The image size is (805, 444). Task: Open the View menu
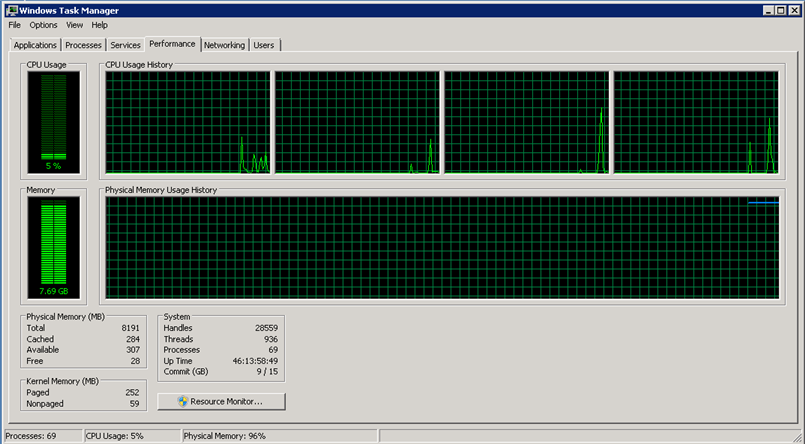point(74,25)
